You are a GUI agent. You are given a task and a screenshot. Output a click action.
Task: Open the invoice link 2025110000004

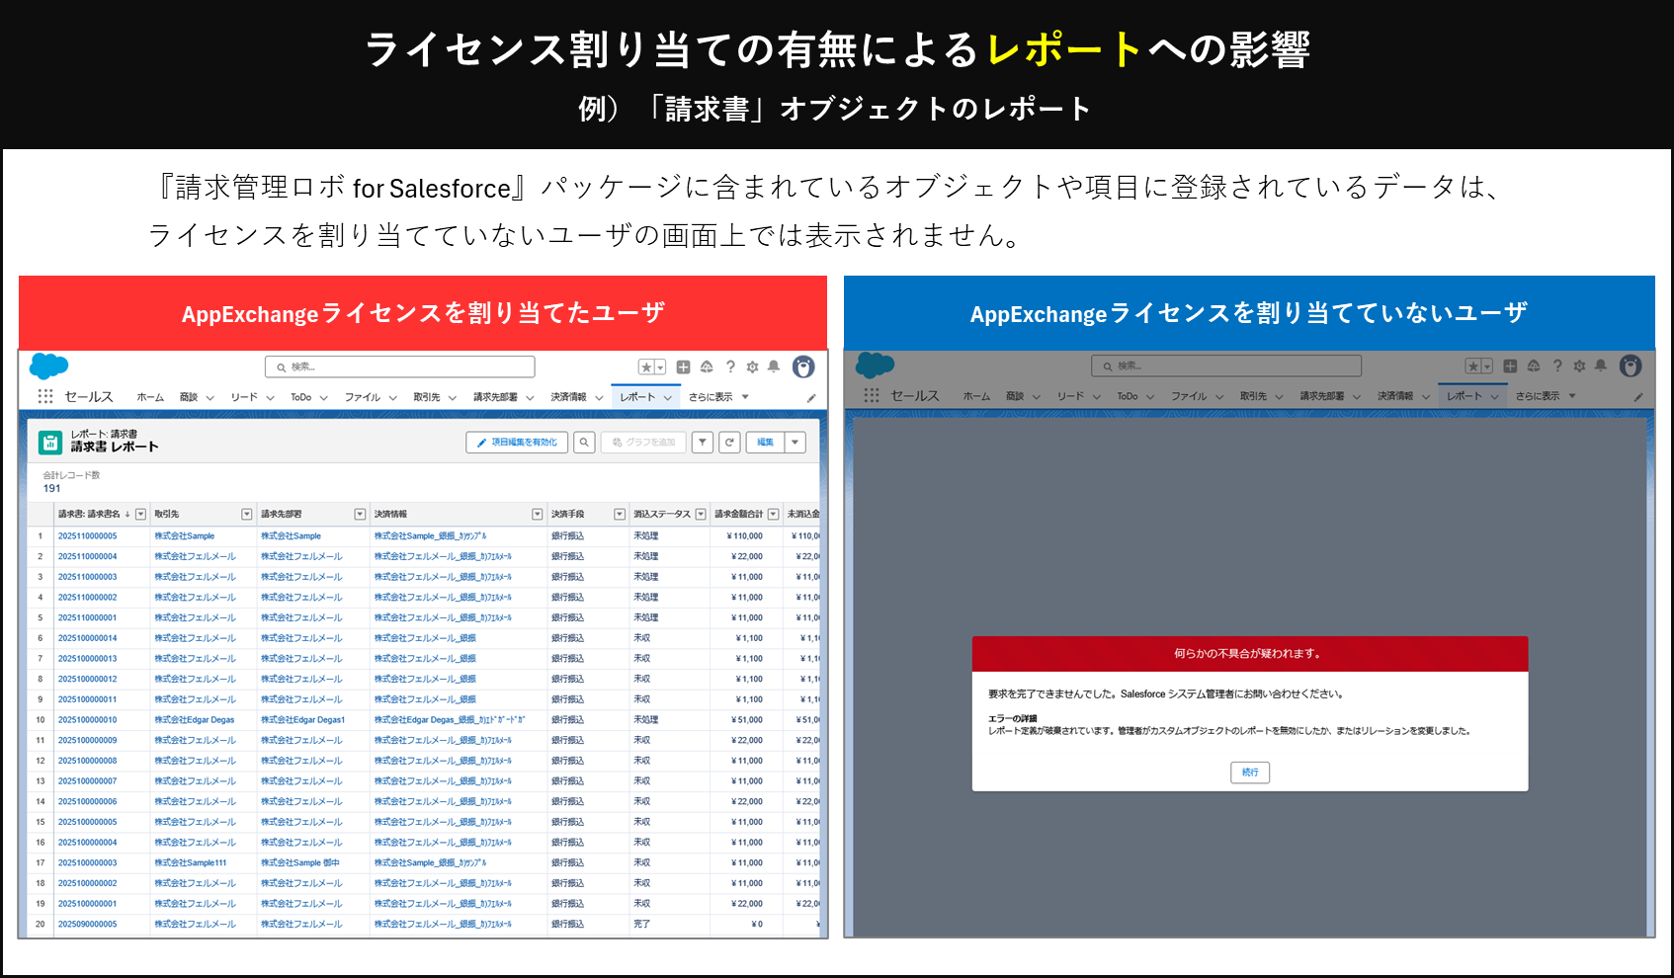[x=87, y=556]
